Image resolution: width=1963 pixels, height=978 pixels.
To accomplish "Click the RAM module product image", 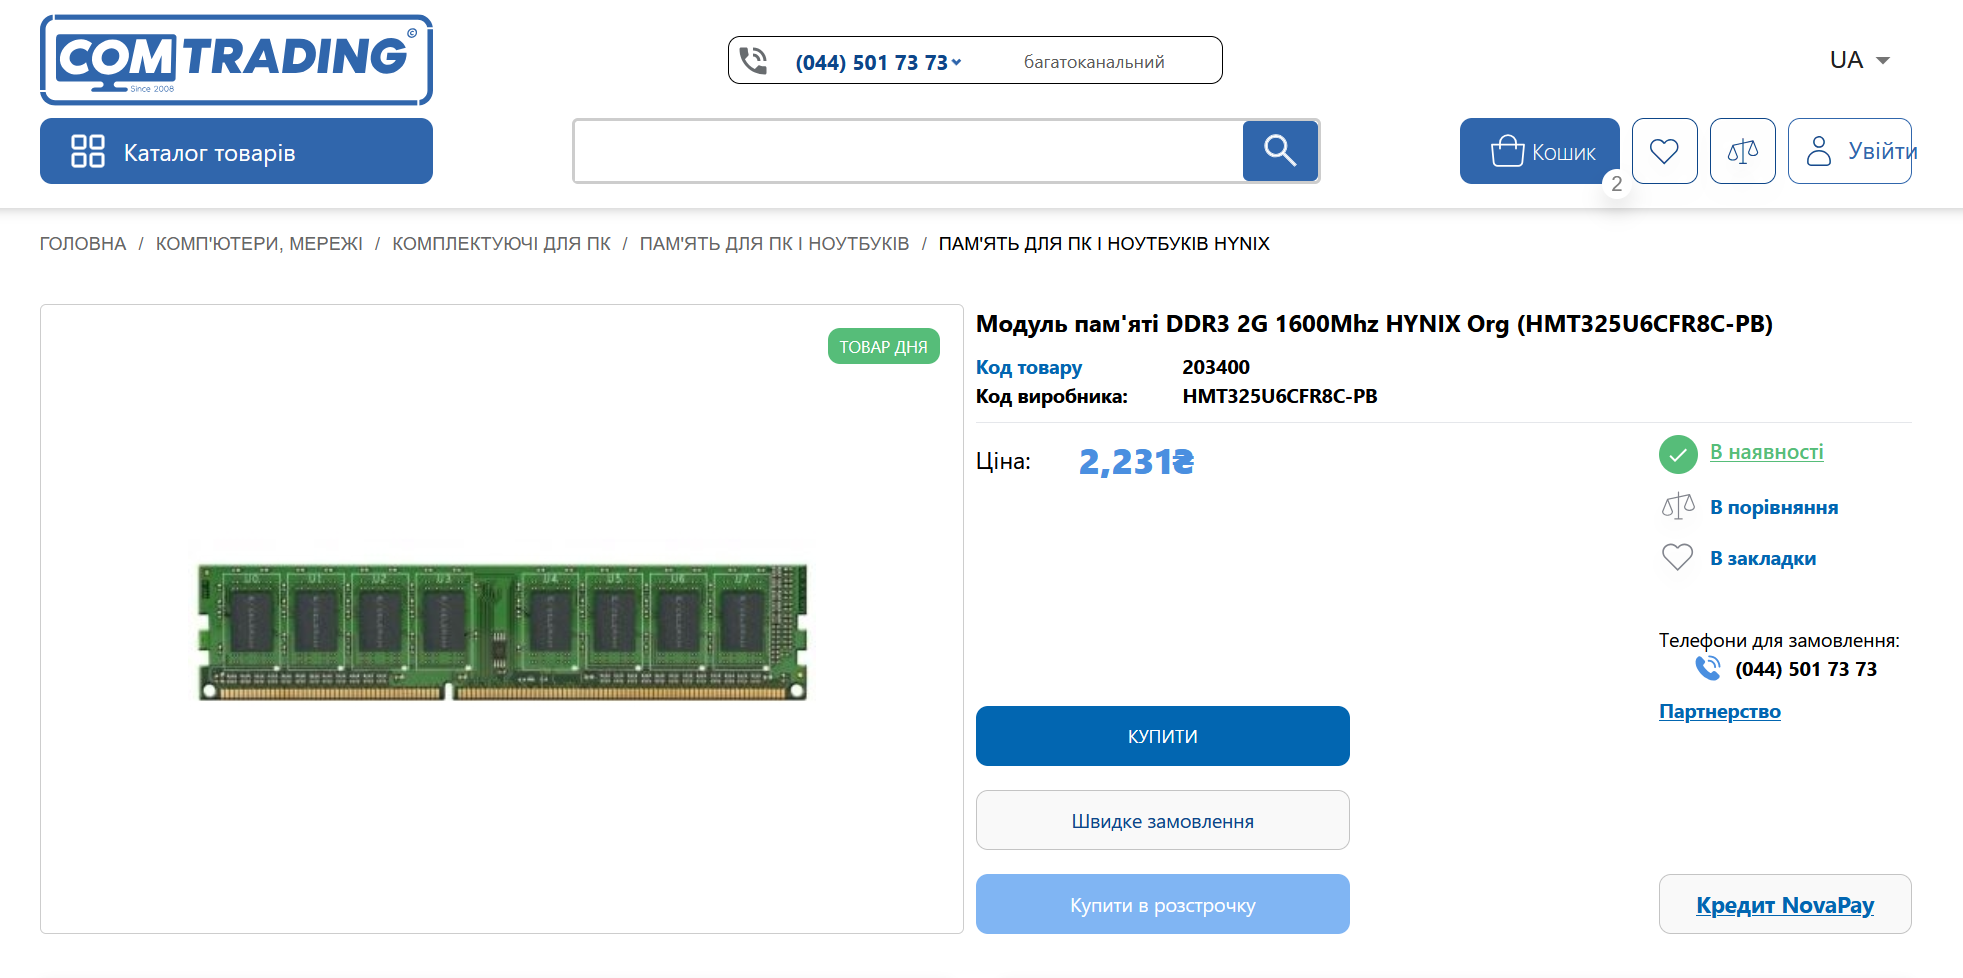I will (502, 631).
